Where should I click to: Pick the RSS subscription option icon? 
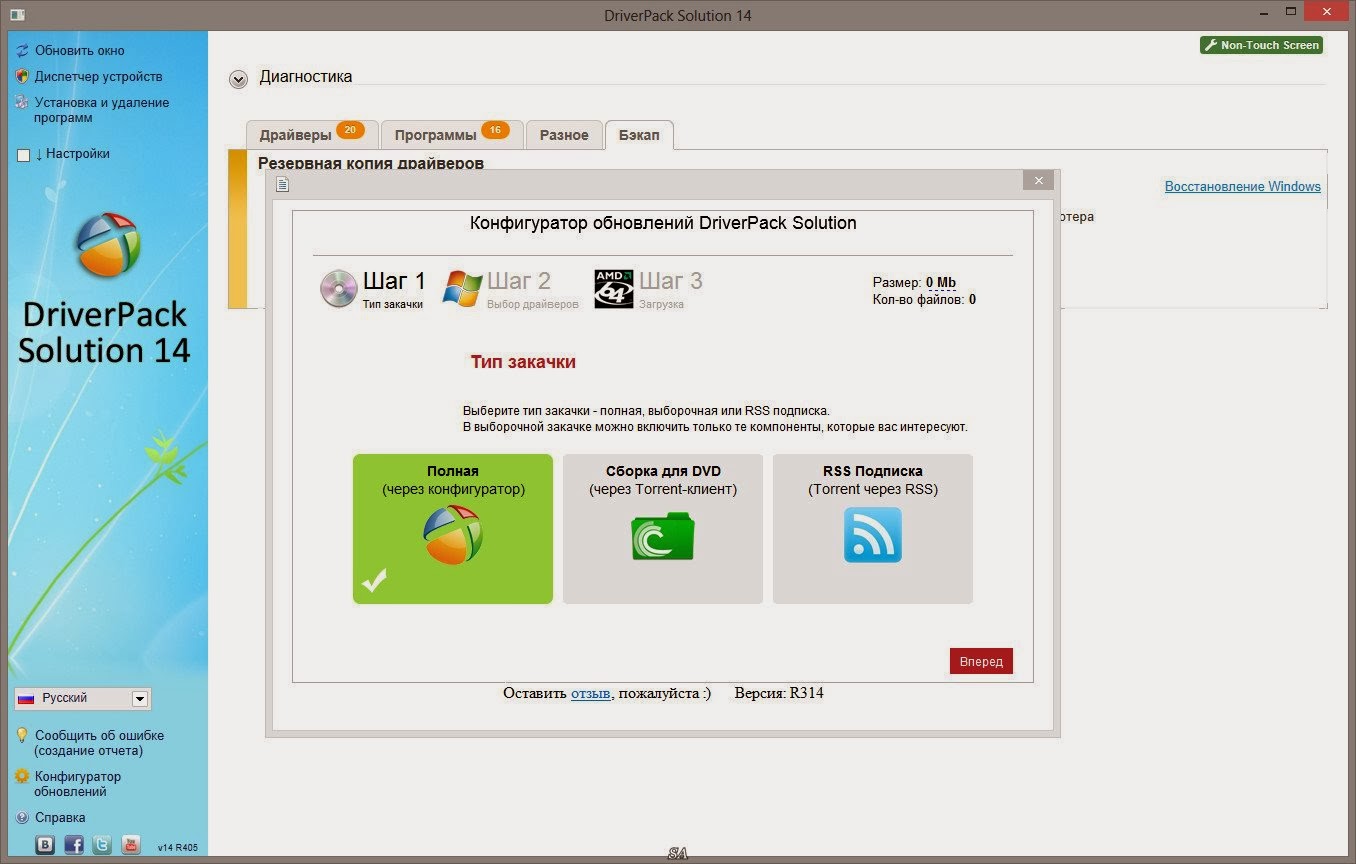tap(871, 536)
